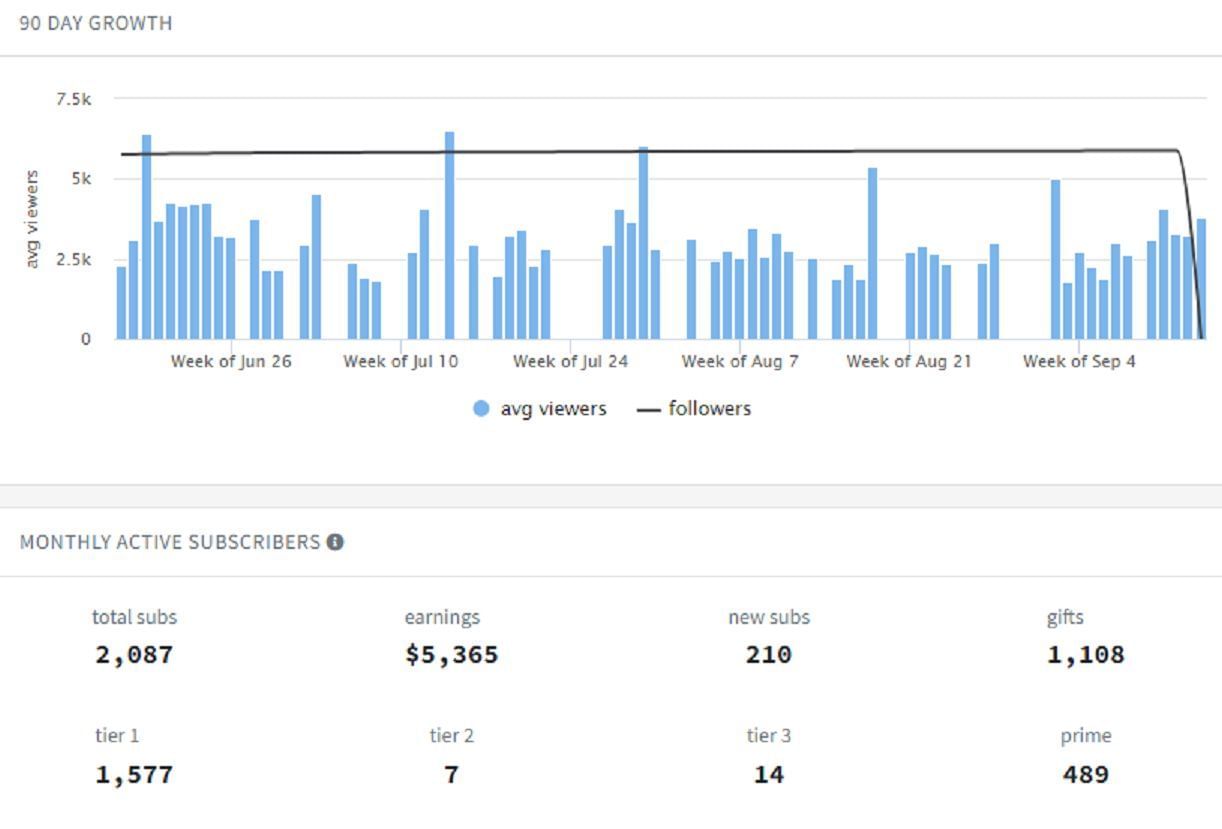Click the tier 3 value 14
Image resolution: width=1222 pixels, height=829 pixels.
[x=768, y=775]
